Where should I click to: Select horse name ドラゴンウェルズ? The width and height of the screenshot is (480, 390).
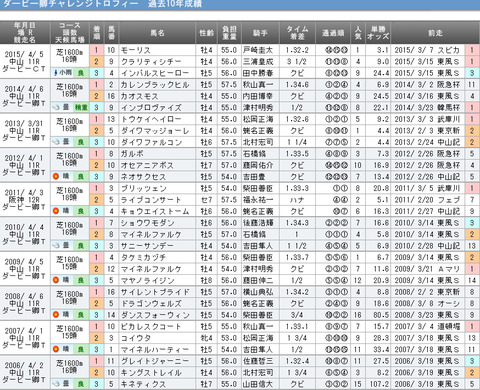click(x=151, y=304)
